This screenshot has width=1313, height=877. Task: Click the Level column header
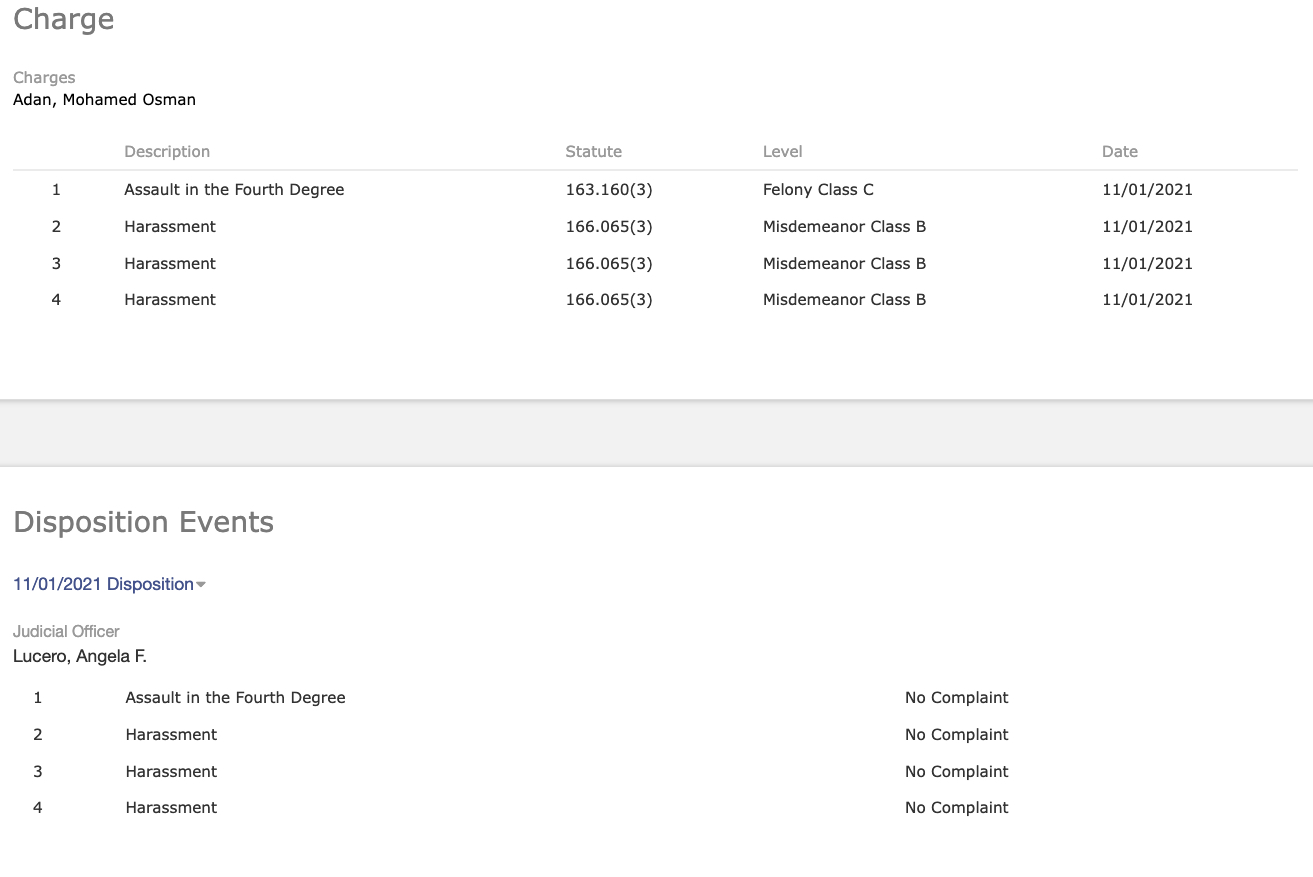pos(782,152)
